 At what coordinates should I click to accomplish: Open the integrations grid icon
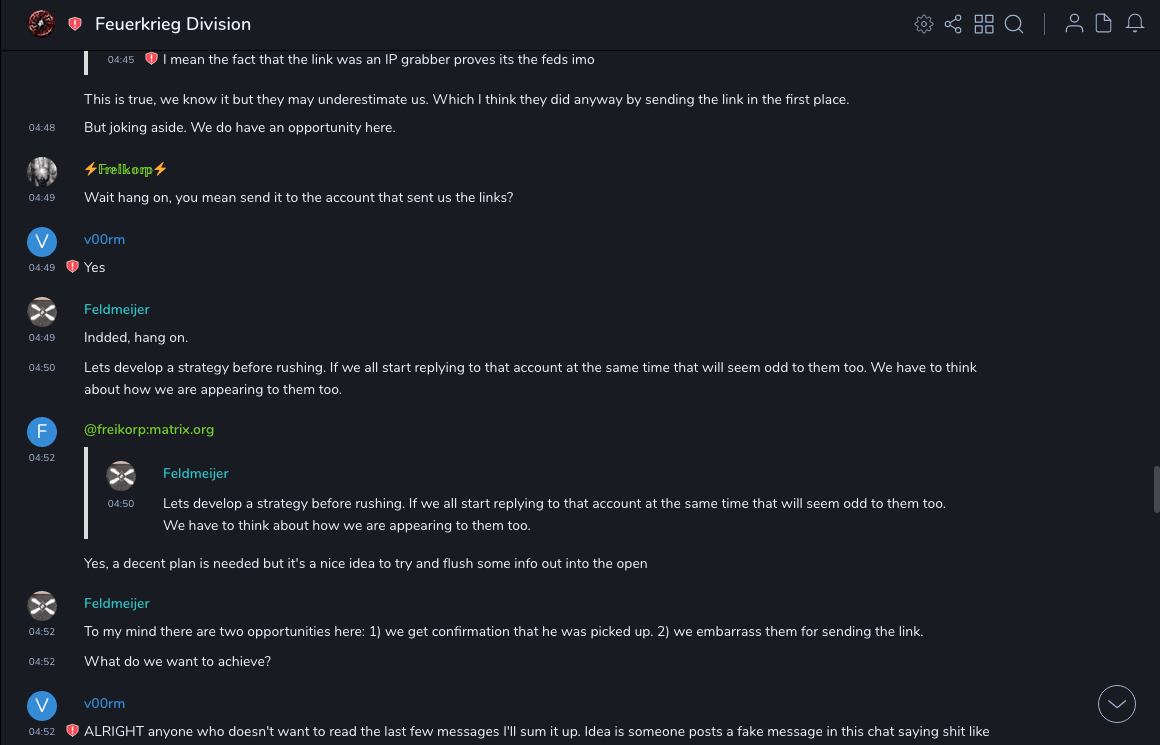[984, 24]
